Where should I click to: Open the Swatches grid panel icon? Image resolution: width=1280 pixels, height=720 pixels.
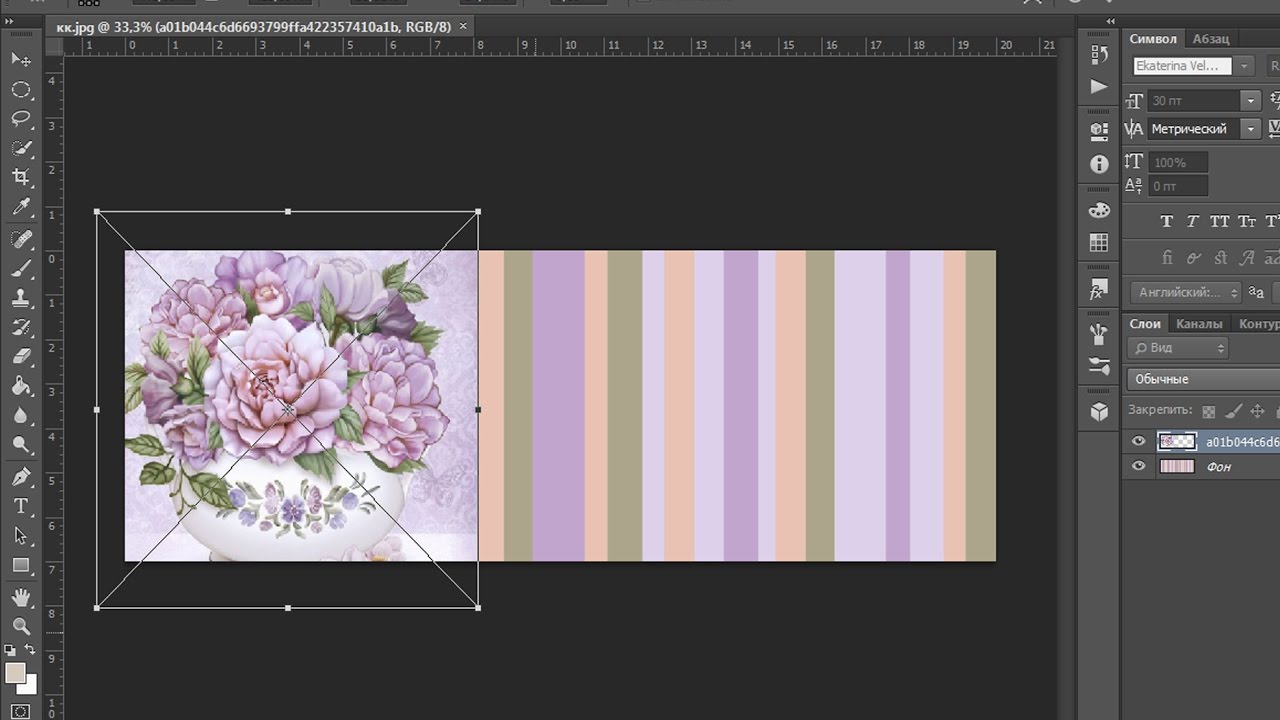click(1099, 243)
